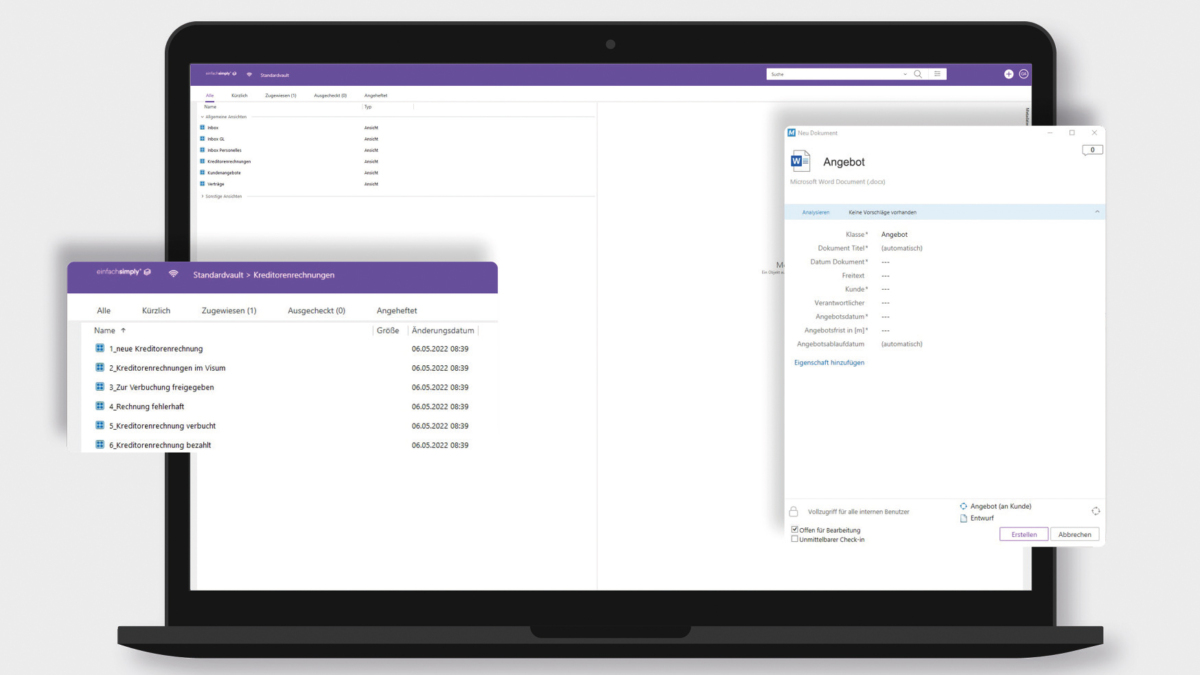Click the magnifier icon in search bar

tap(918, 74)
